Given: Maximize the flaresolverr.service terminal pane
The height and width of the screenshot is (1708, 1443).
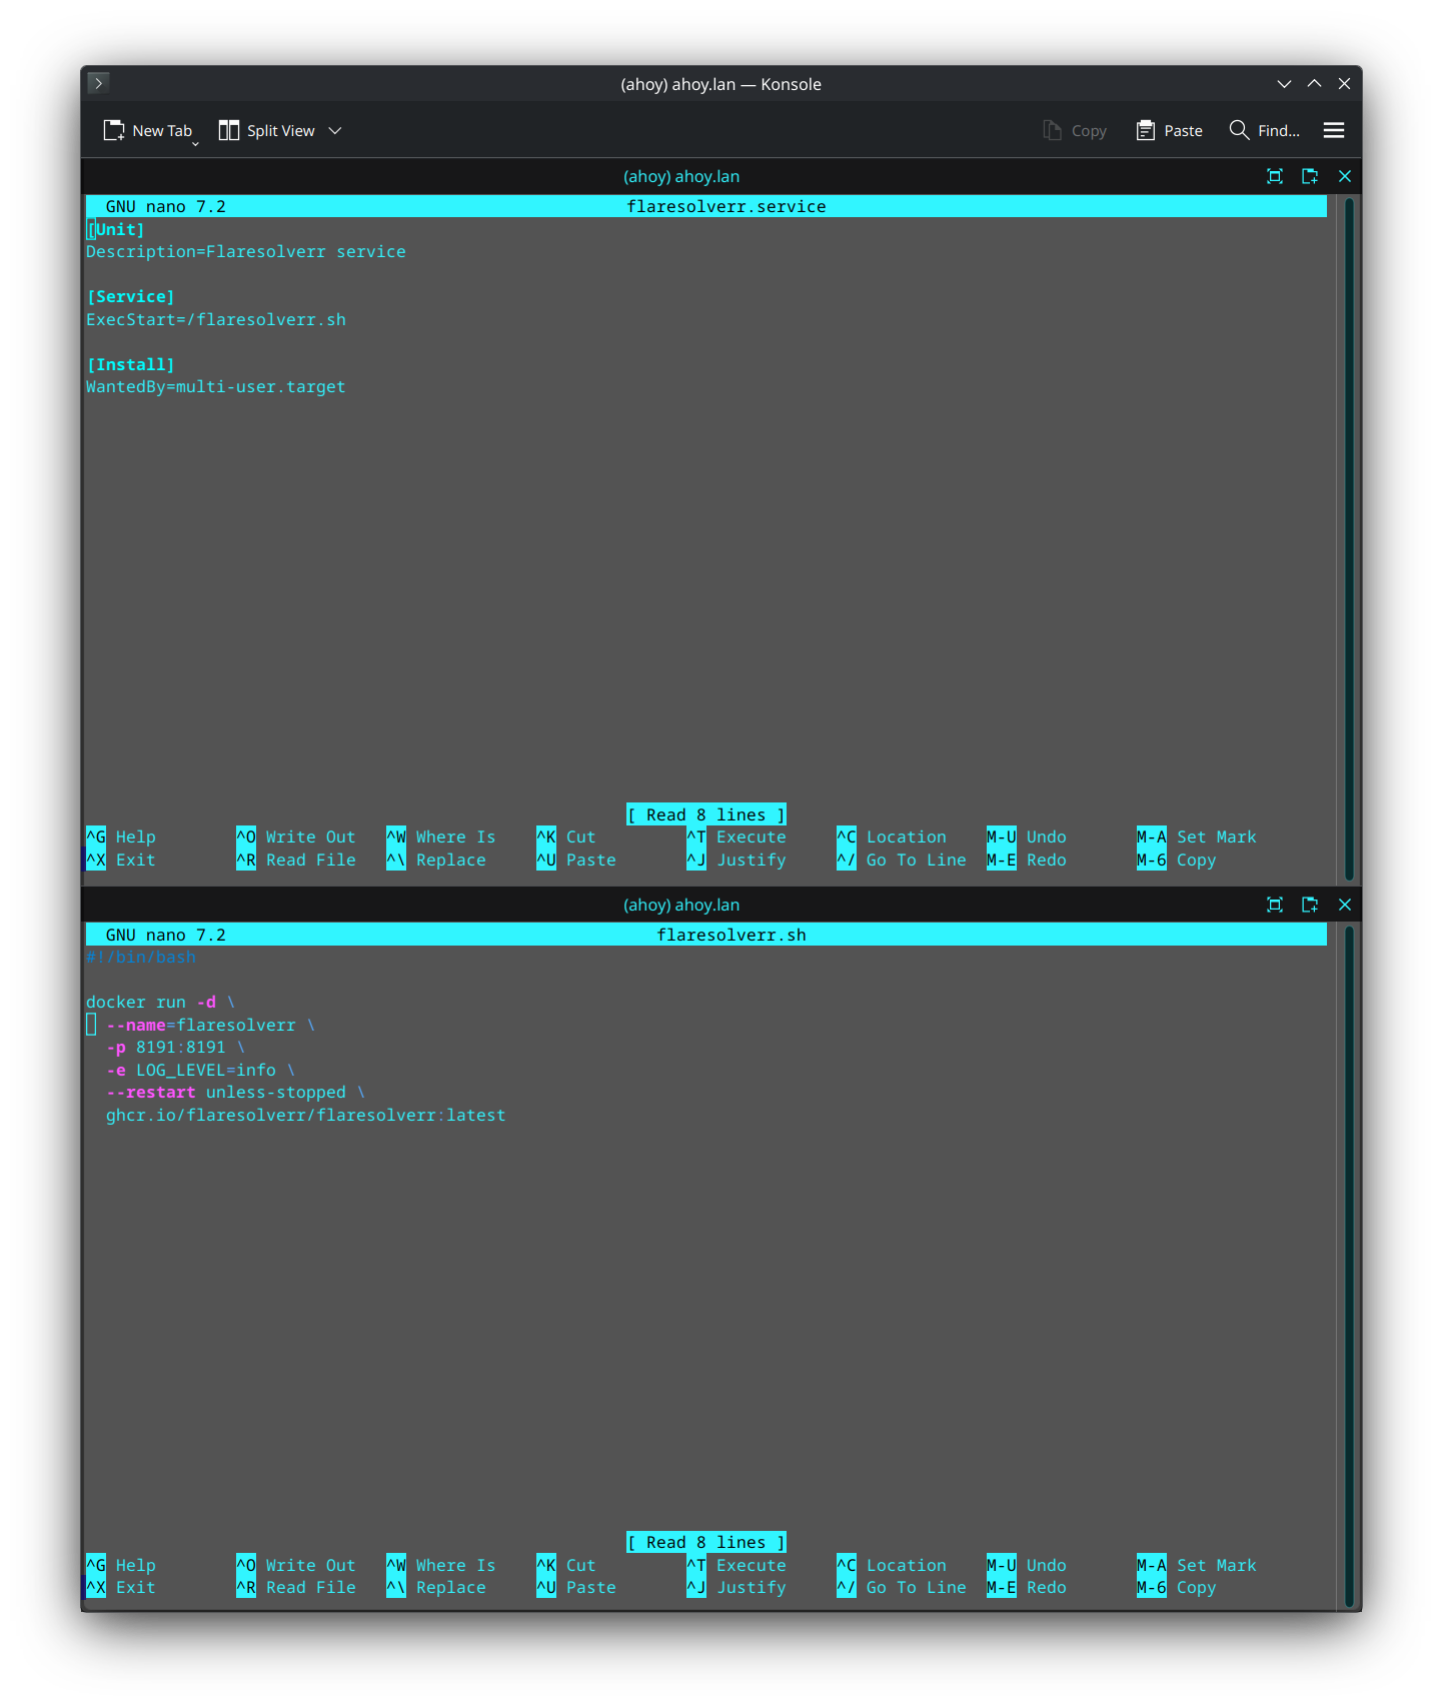Looking at the screenshot, I should [x=1275, y=177].
